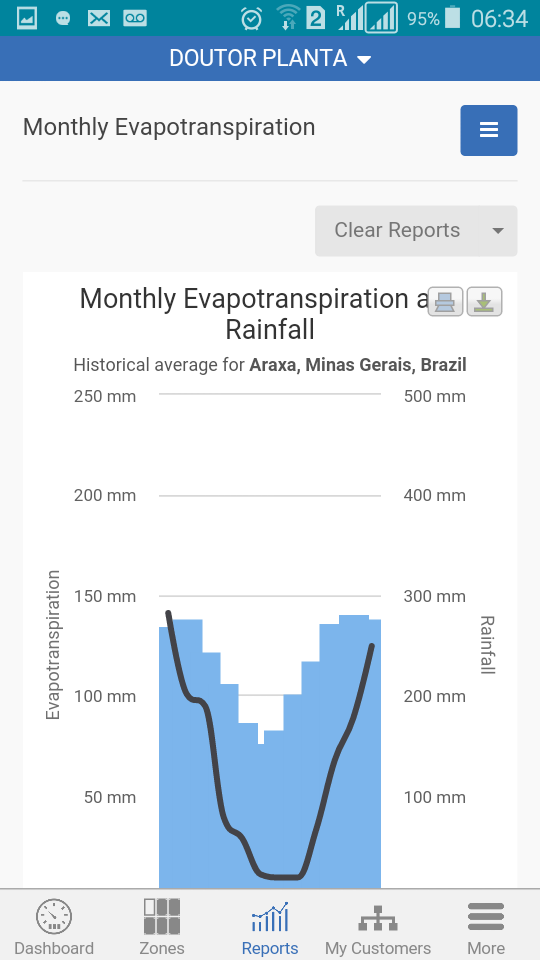Image resolution: width=540 pixels, height=960 pixels.
Task: Open My Customers hierarchy icon
Action: coord(378,918)
